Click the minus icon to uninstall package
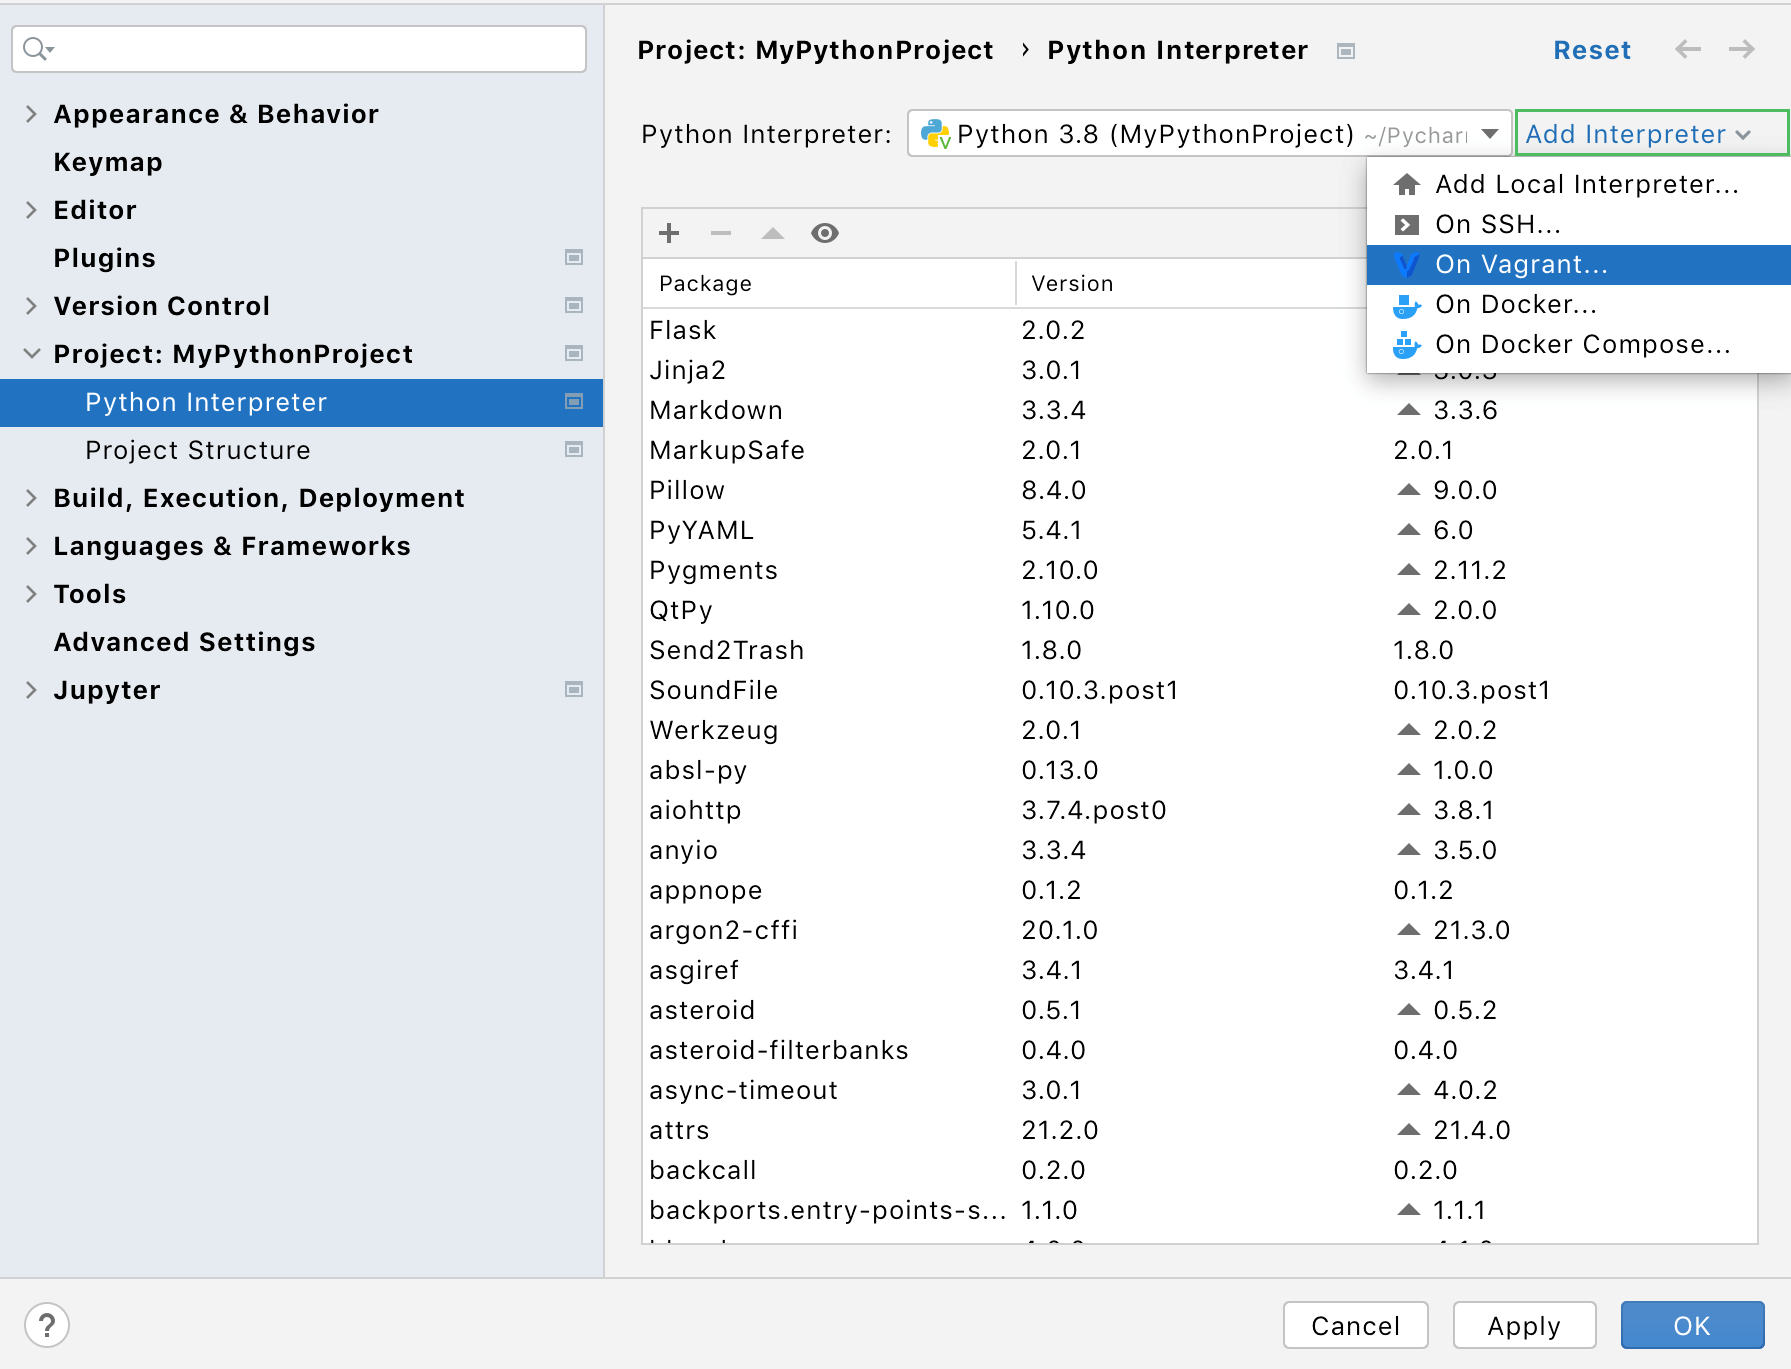This screenshot has width=1791, height=1369. click(721, 233)
